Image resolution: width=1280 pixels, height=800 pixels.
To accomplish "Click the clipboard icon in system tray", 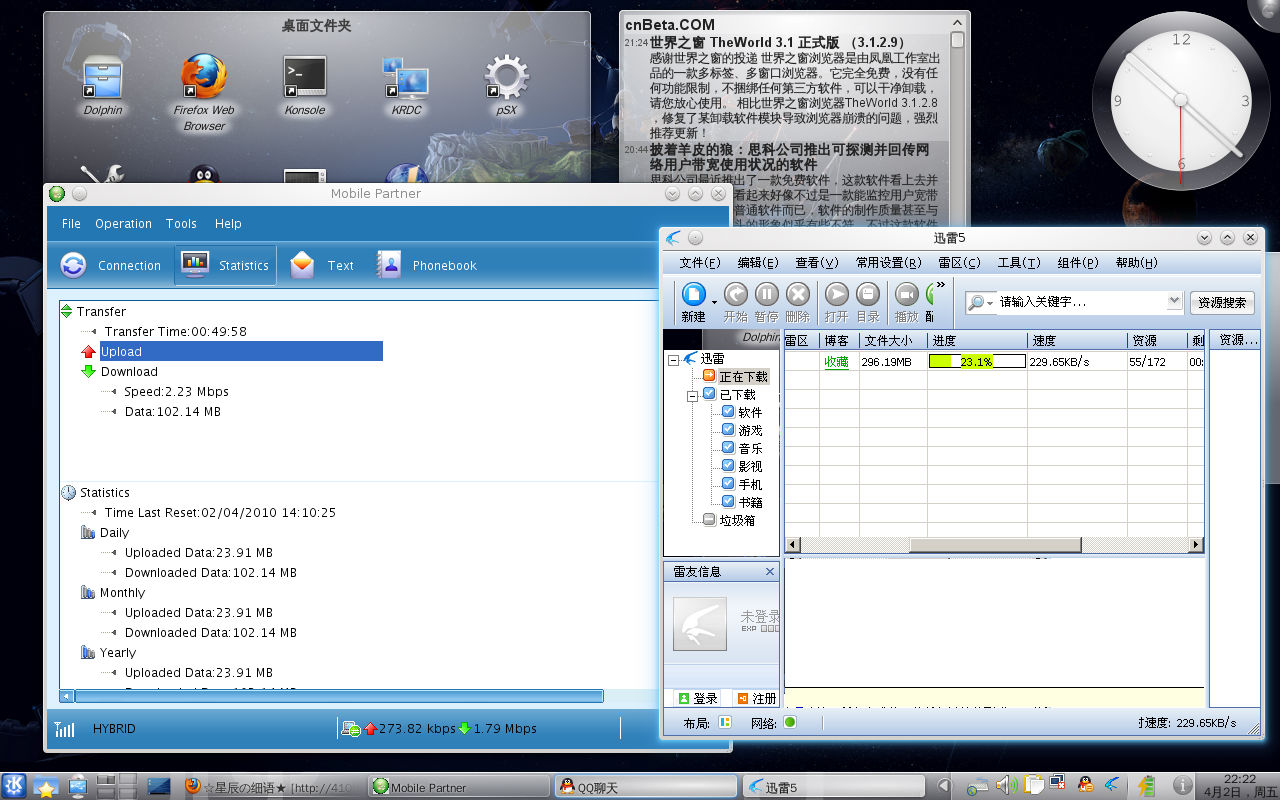I will coord(1033,786).
